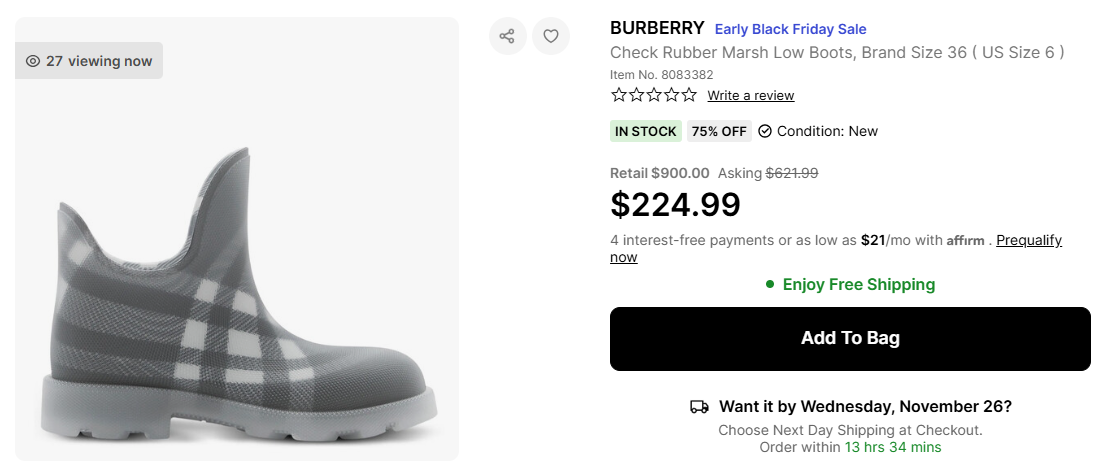The height and width of the screenshot is (473, 1098).
Task: Click the Burberry boot product image
Action: click(x=237, y=300)
